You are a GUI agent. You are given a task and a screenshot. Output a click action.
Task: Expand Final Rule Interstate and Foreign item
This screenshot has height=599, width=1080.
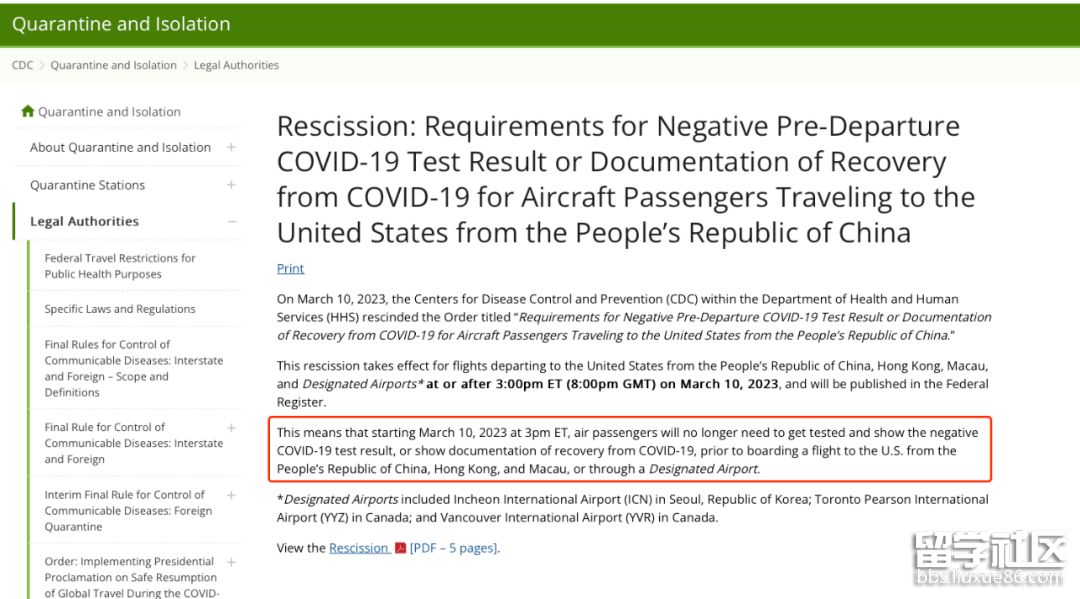pyautogui.click(x=231, y=428)
